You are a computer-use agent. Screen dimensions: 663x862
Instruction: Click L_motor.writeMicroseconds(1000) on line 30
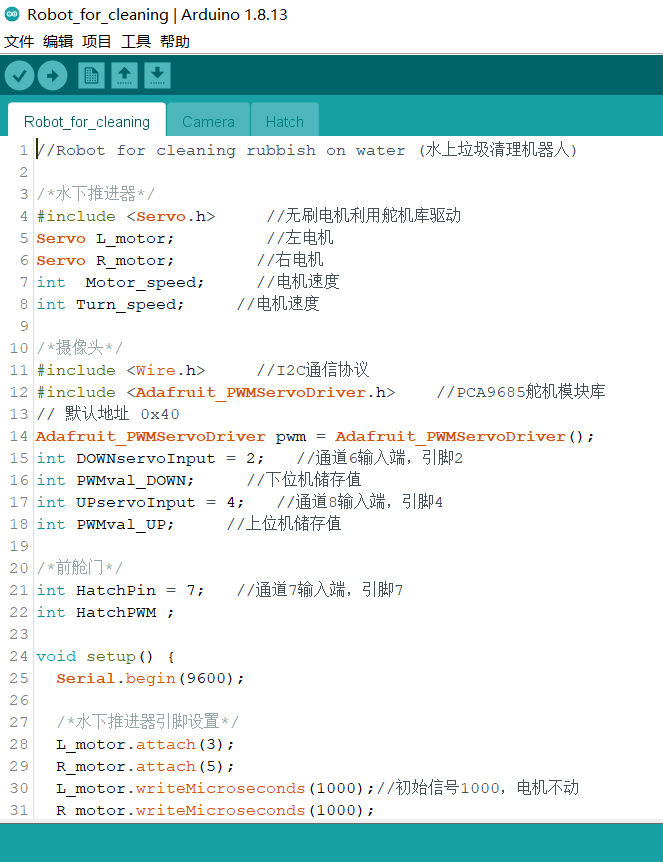click(x=215, y=788)
